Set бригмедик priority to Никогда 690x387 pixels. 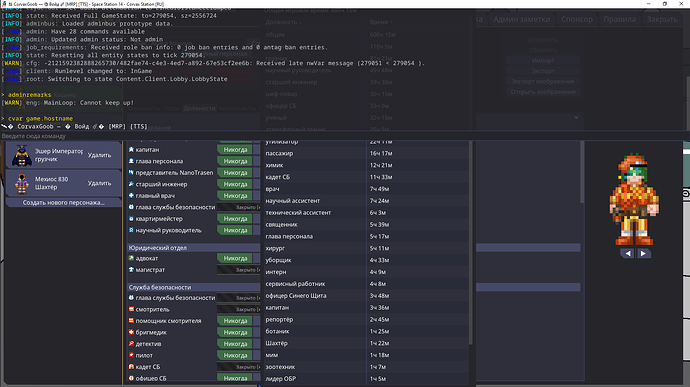pos(235,332)
